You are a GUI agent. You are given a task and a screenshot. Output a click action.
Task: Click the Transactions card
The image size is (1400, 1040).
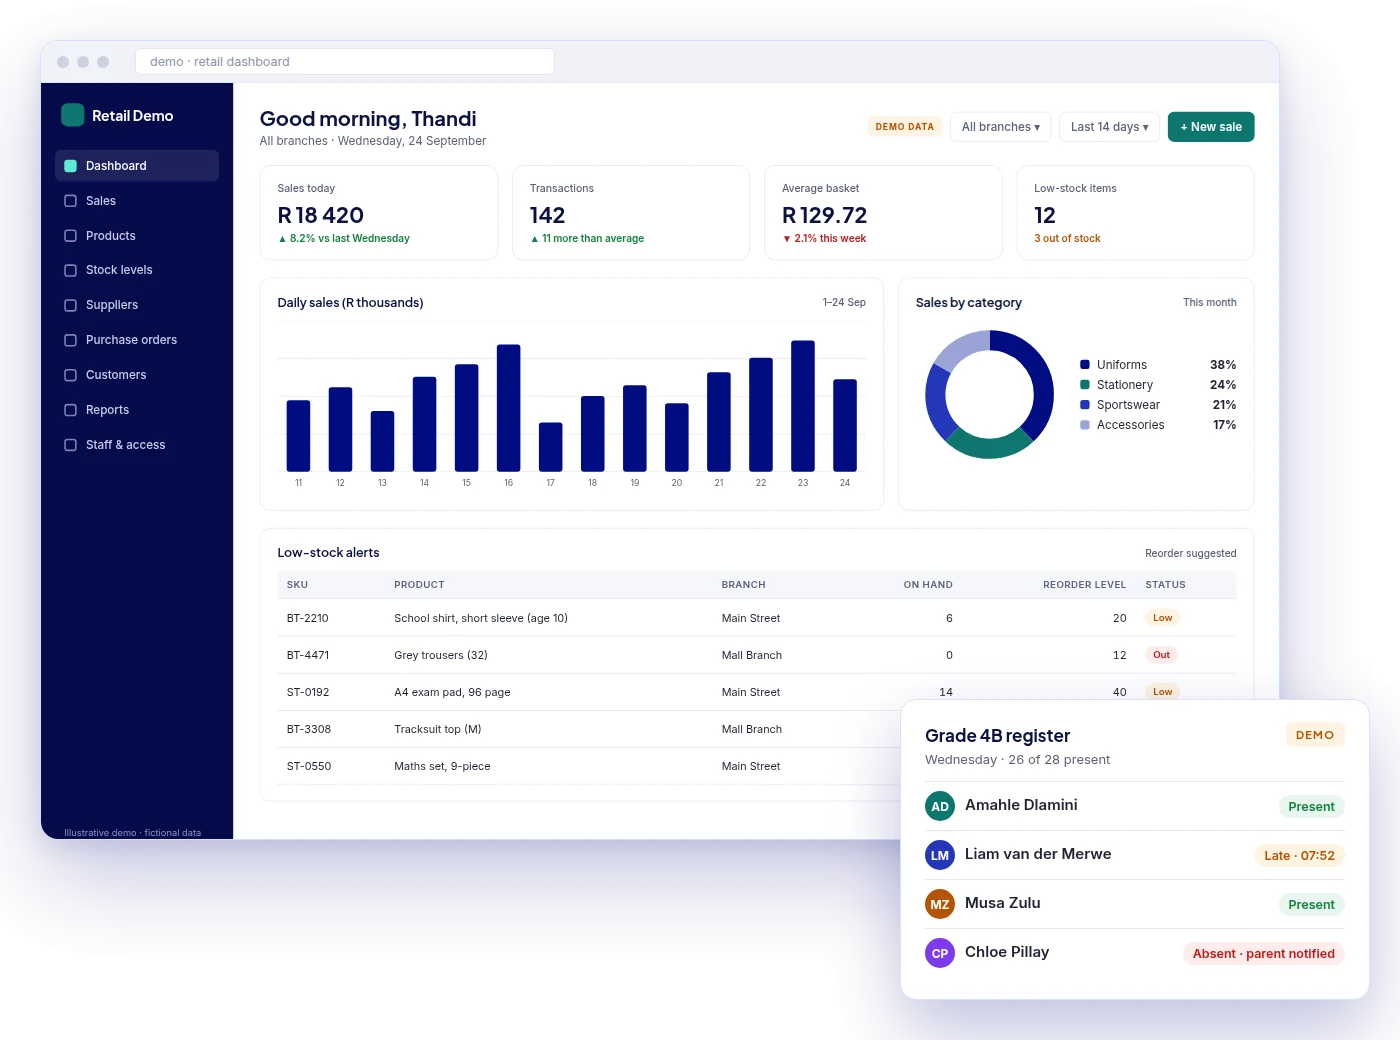coord(631,213)
